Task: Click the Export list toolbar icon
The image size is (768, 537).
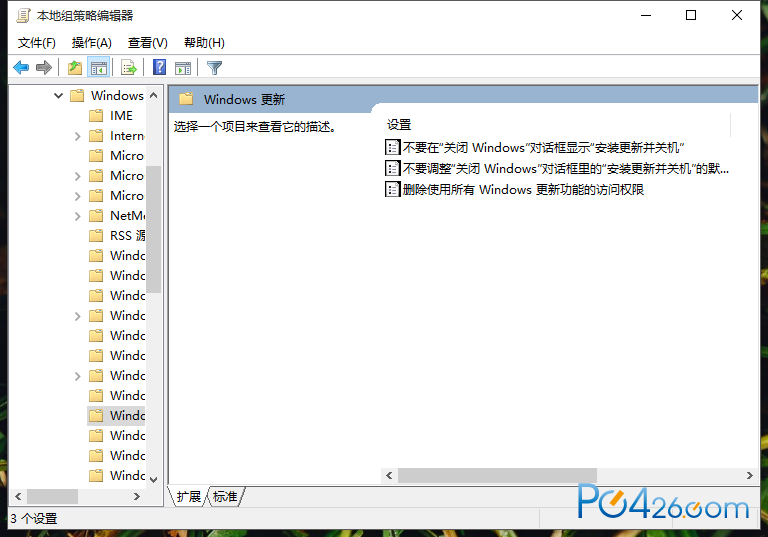Action: coord(129,67)
